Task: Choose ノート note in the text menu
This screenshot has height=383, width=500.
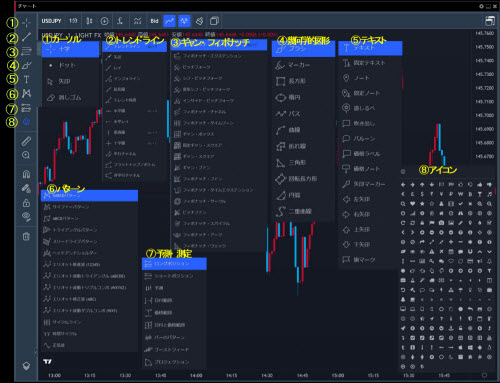Action: tap(370, 78)
